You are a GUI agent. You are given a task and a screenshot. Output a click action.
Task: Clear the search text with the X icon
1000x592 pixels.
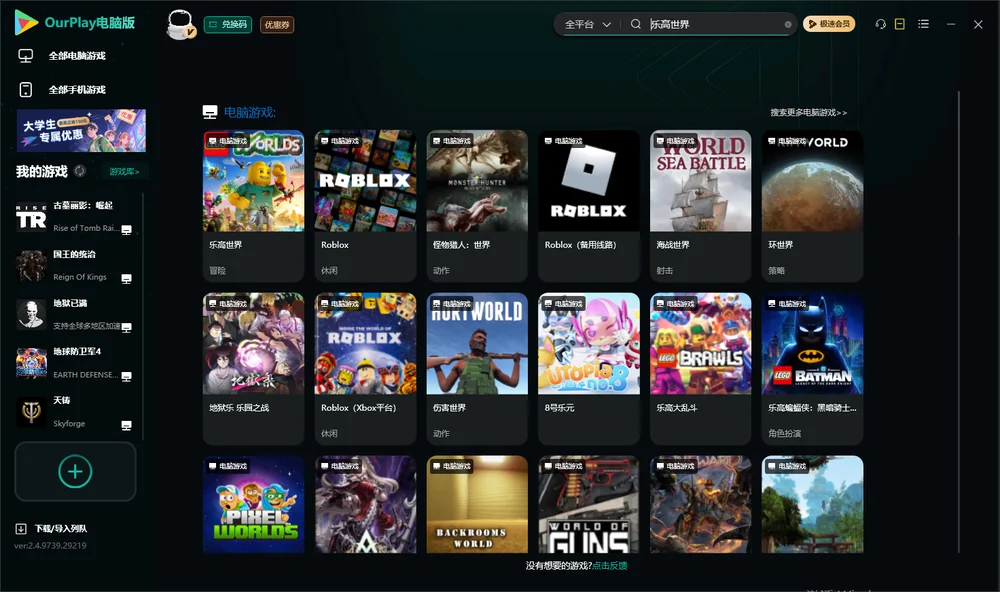788,24
